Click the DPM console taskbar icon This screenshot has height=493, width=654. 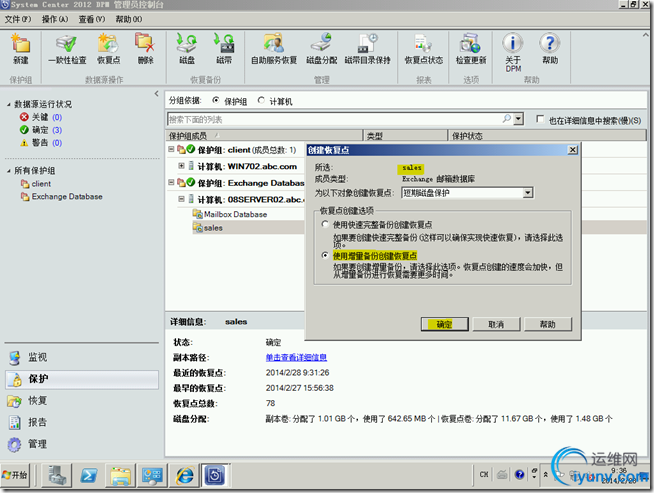pos(215,475)
